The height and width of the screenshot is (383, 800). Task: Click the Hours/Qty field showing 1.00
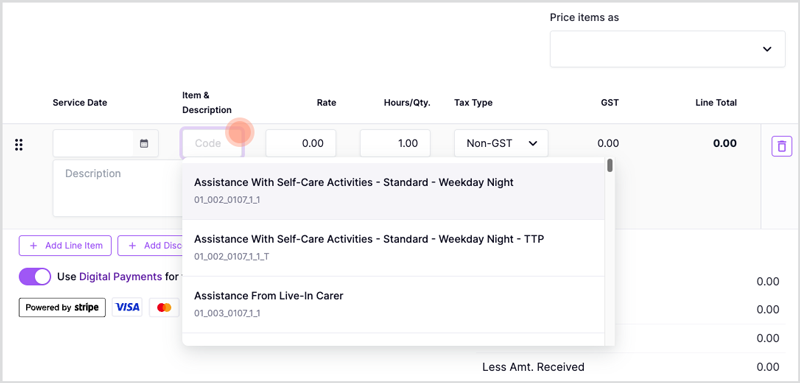point(395,143)
